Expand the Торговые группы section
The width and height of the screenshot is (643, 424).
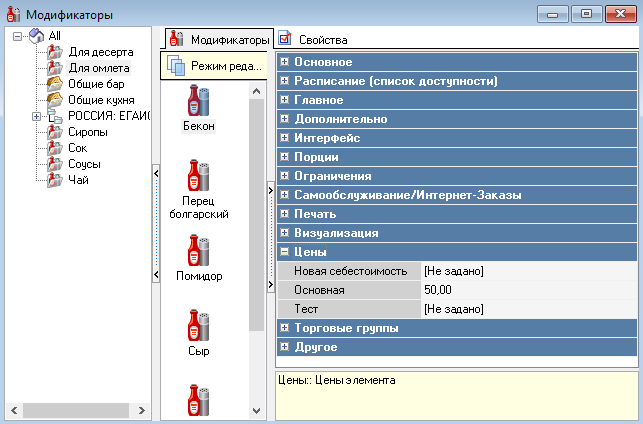point(285,328)
